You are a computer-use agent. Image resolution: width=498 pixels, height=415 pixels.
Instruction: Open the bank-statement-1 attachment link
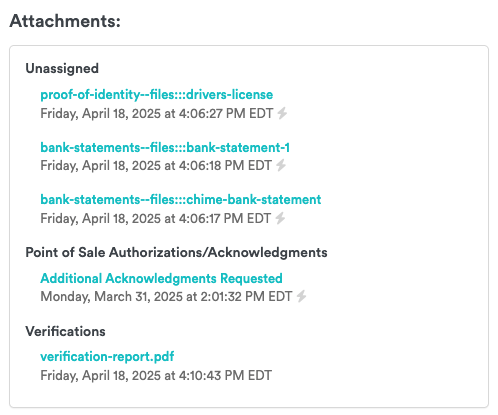pos(165,147)
